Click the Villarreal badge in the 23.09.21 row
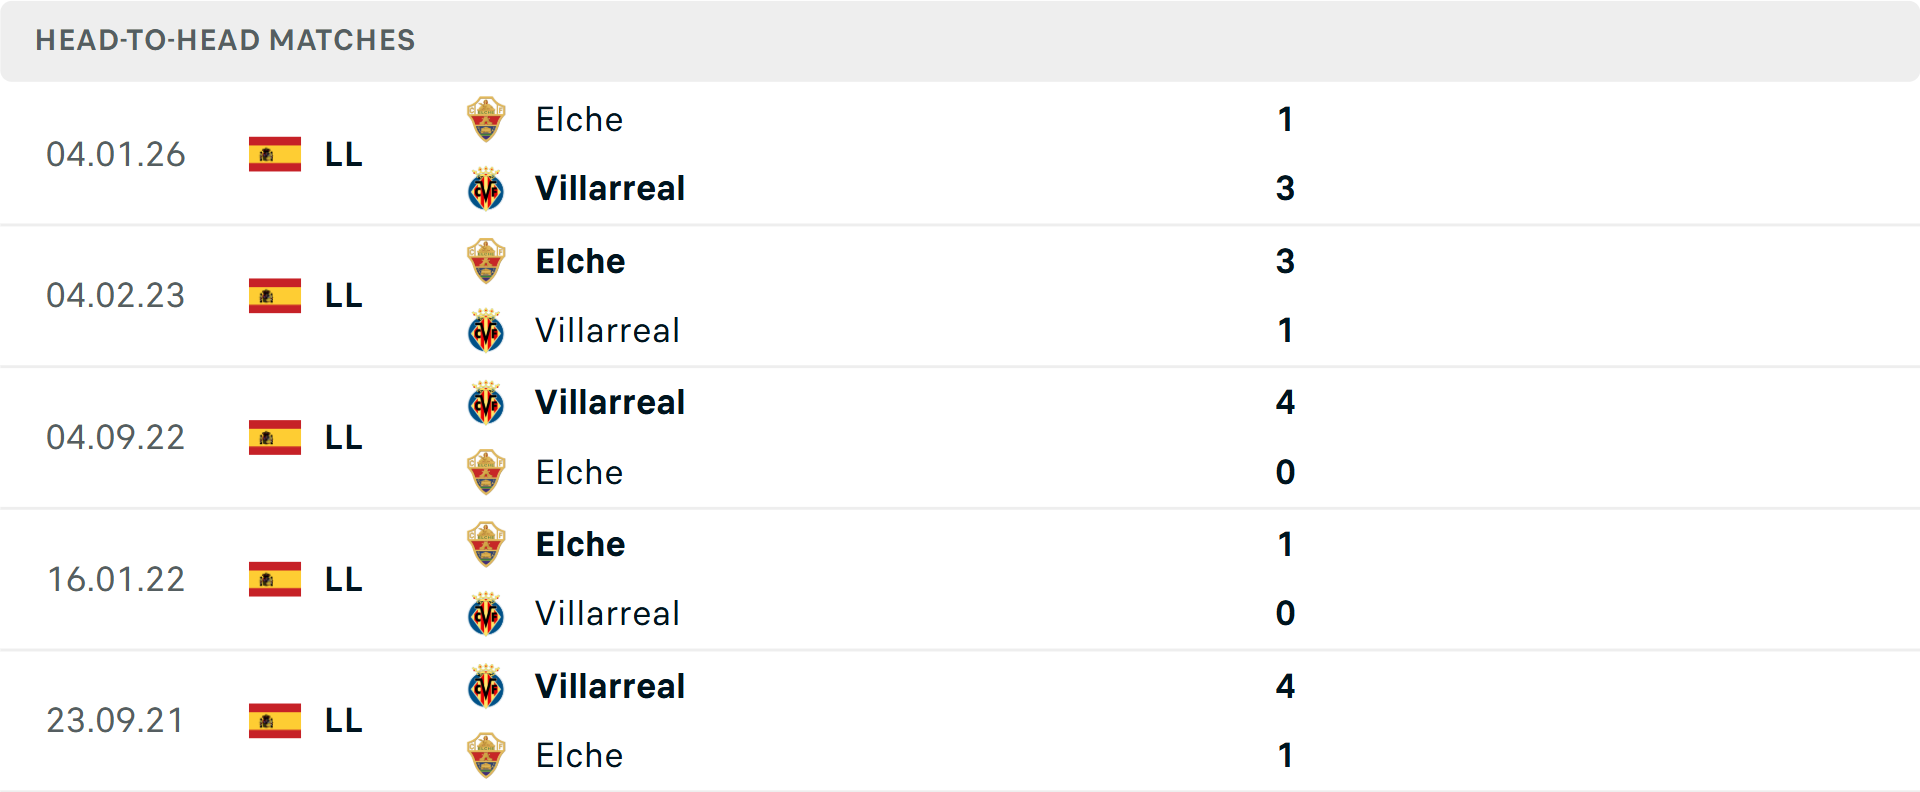Screen dimensions: 1920x792 tap(486, 686)
